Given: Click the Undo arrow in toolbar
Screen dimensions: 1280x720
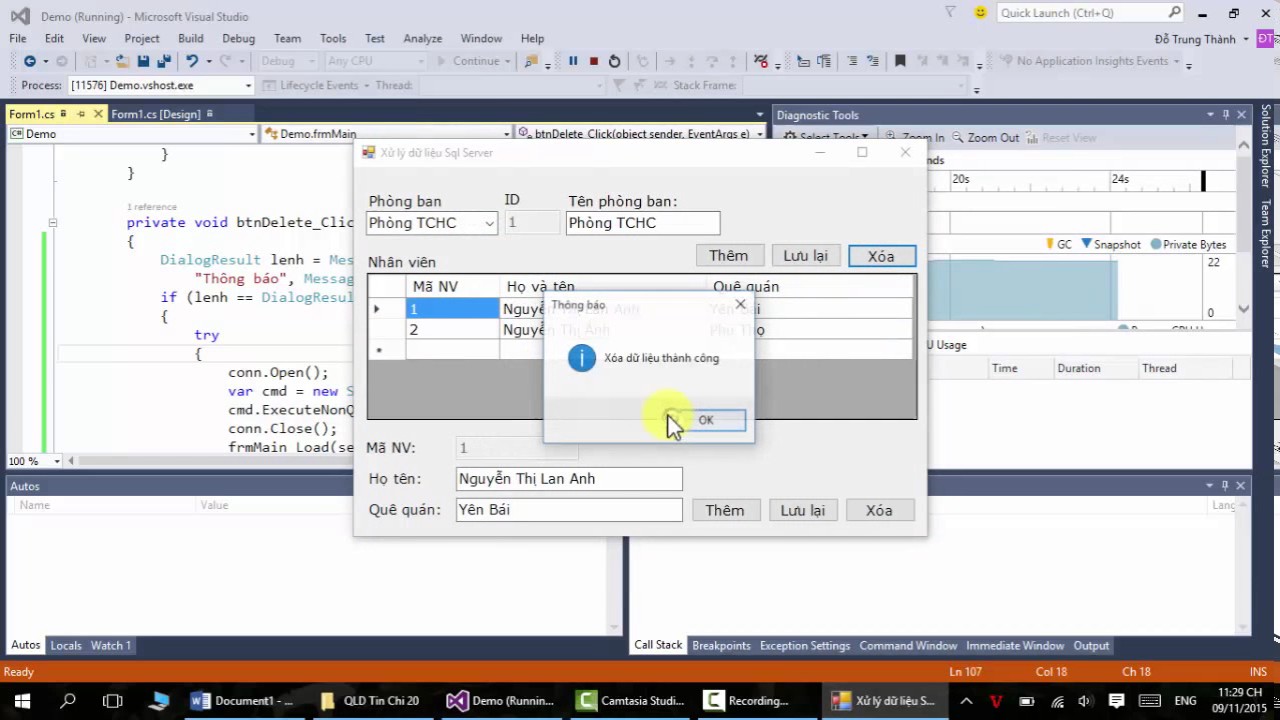Looking at the screenshot, I should [x=192, y=61].
